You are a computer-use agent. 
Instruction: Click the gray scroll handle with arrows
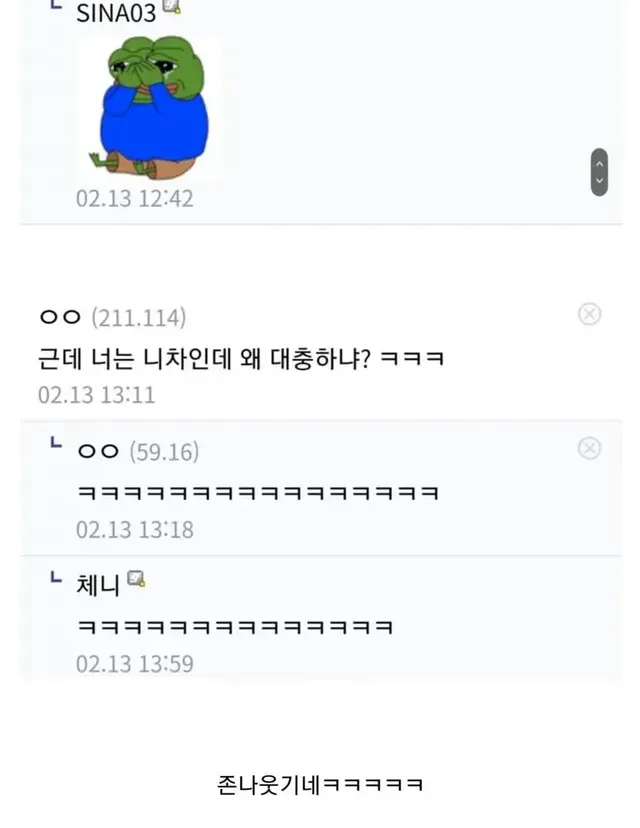click(x=599, y=172)
